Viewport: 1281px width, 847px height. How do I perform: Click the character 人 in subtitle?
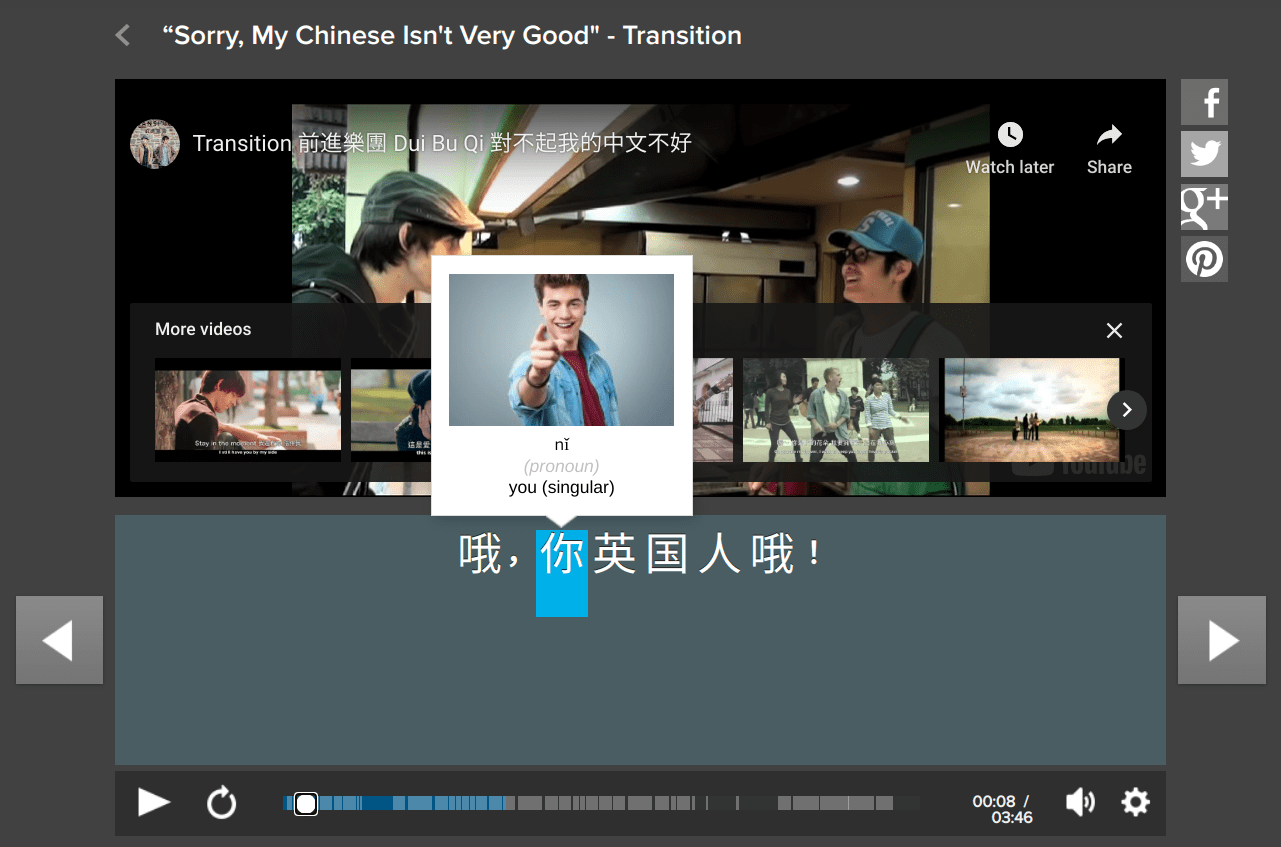(x=719, y=554)
